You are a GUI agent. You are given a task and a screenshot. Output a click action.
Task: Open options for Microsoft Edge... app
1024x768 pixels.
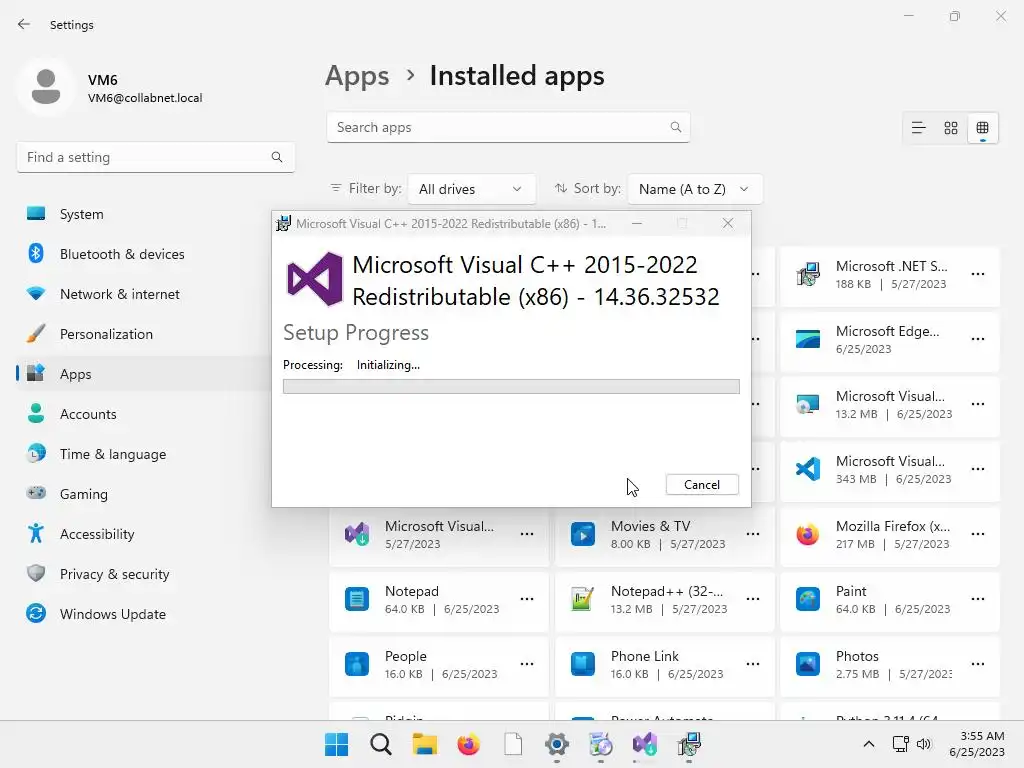click(978, 339)
